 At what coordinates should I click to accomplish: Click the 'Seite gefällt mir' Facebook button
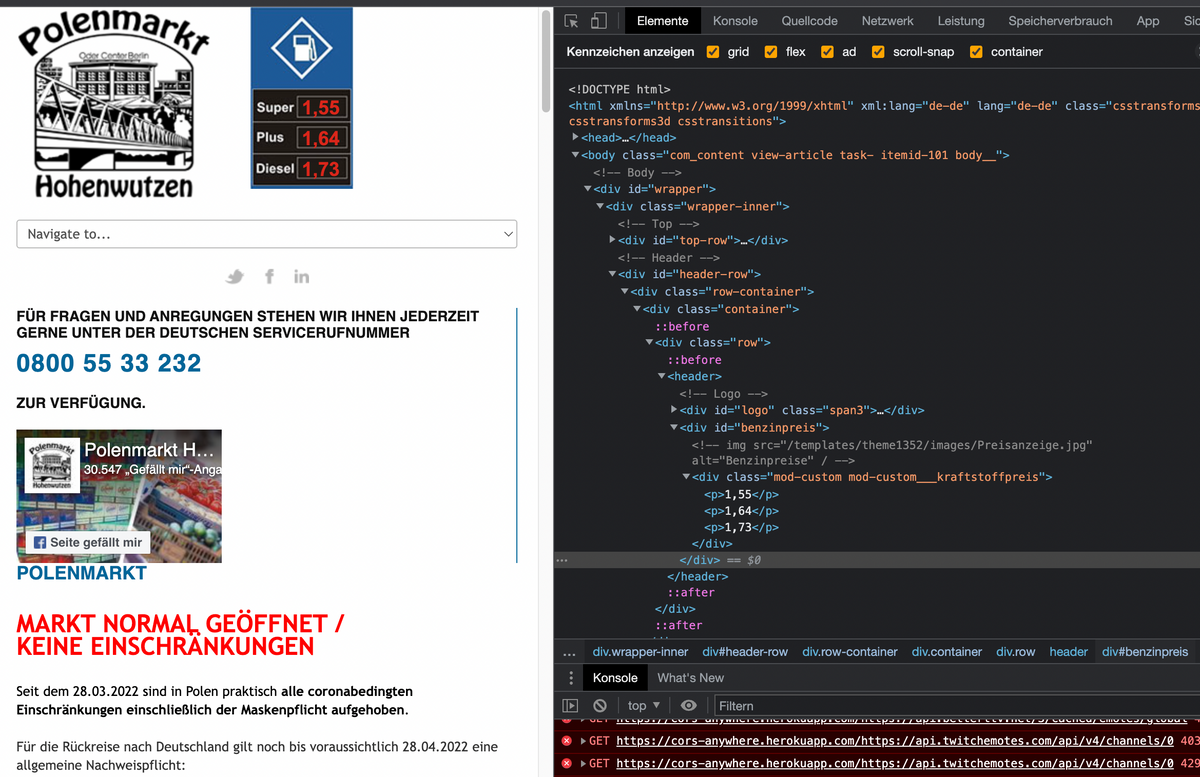coord(87,542)
